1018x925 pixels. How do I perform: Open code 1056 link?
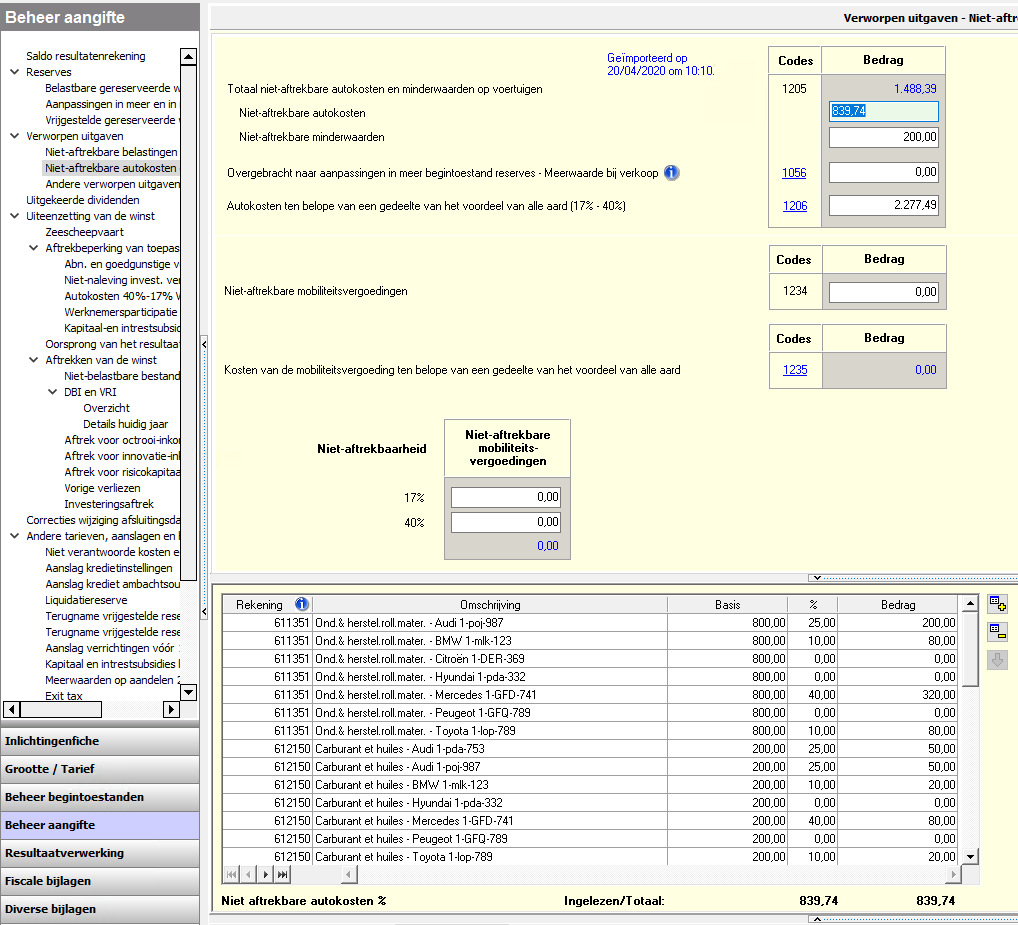(x=794, y=173)
